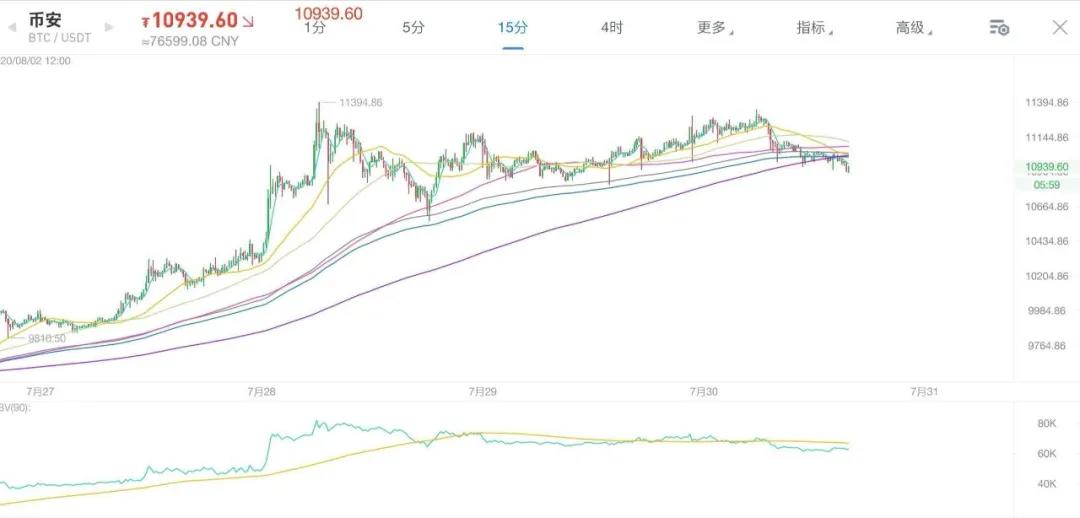Open the 指标 indicators dropdown

[x=812, y=28]
